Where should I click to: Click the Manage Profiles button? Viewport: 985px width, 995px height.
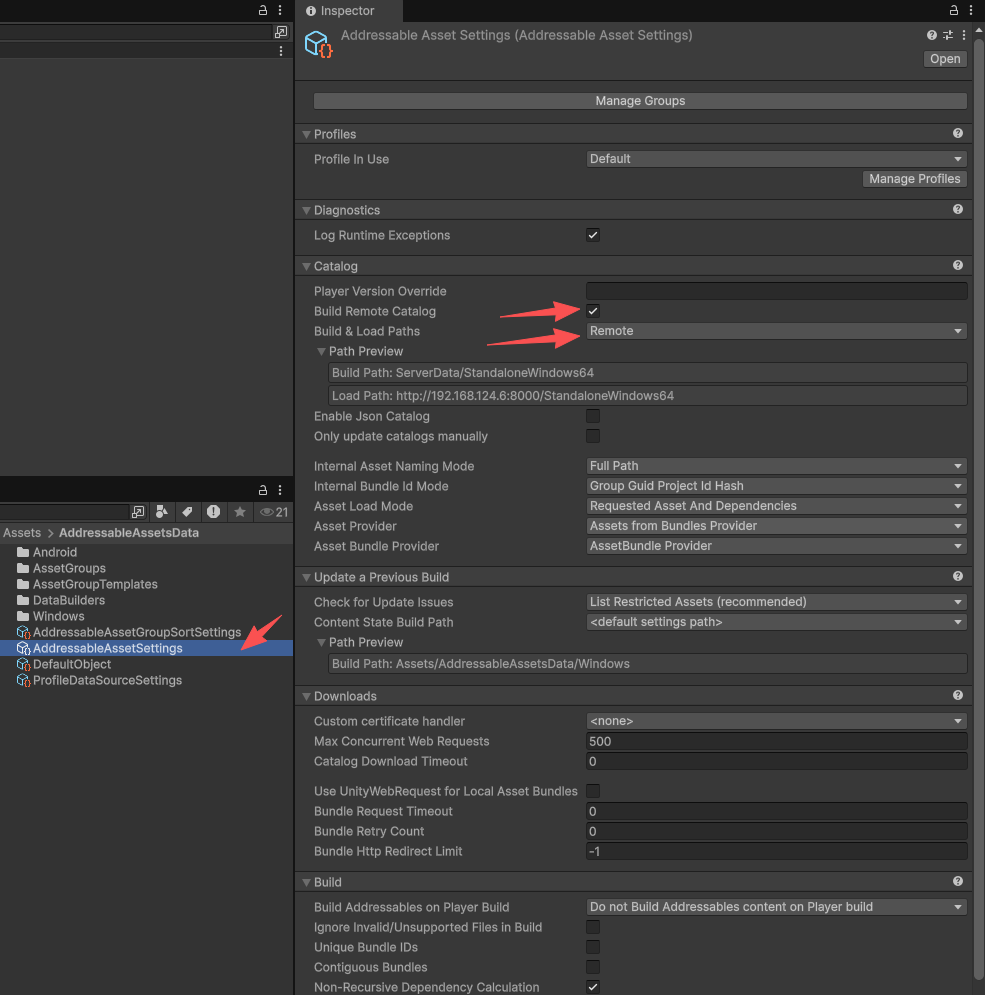pyautogui.click(x=915, y=179)
